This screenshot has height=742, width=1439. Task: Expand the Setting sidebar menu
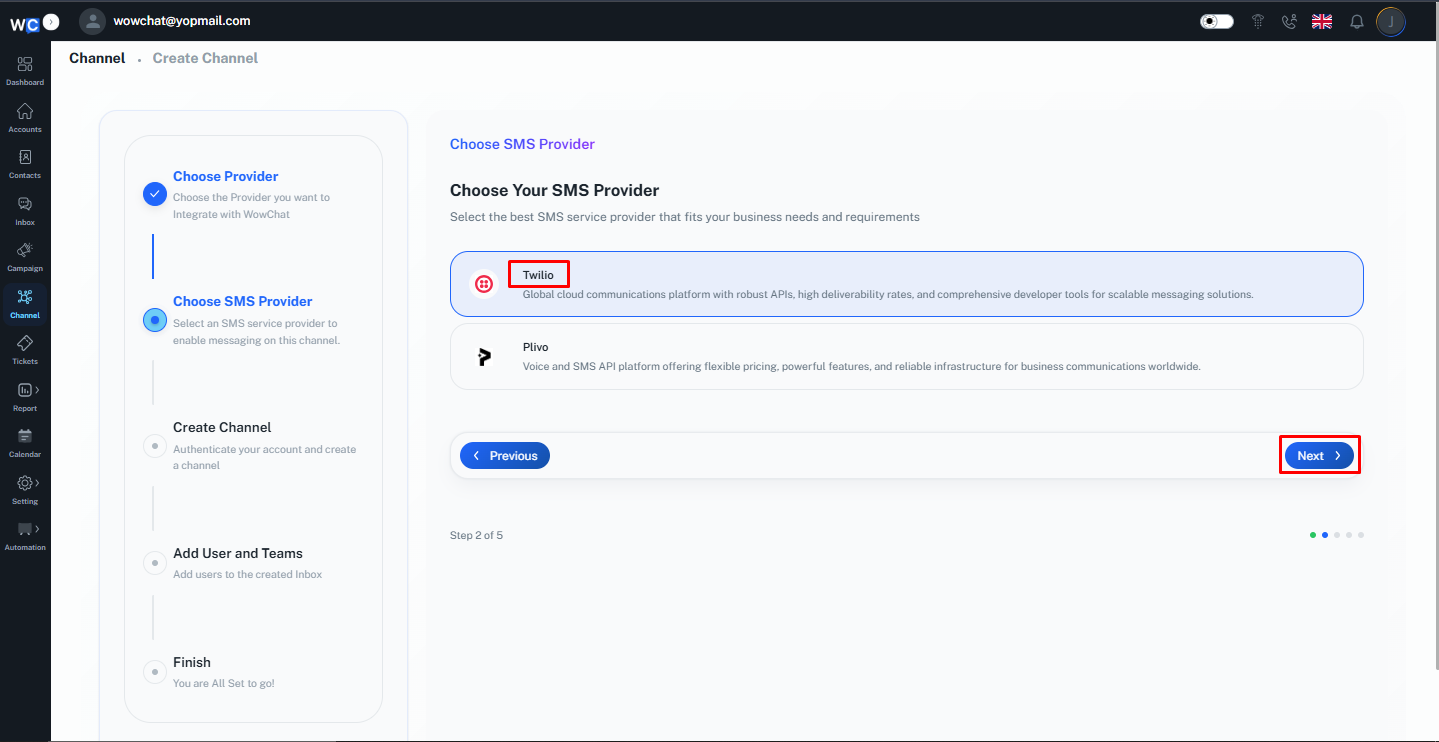[25, 489]
